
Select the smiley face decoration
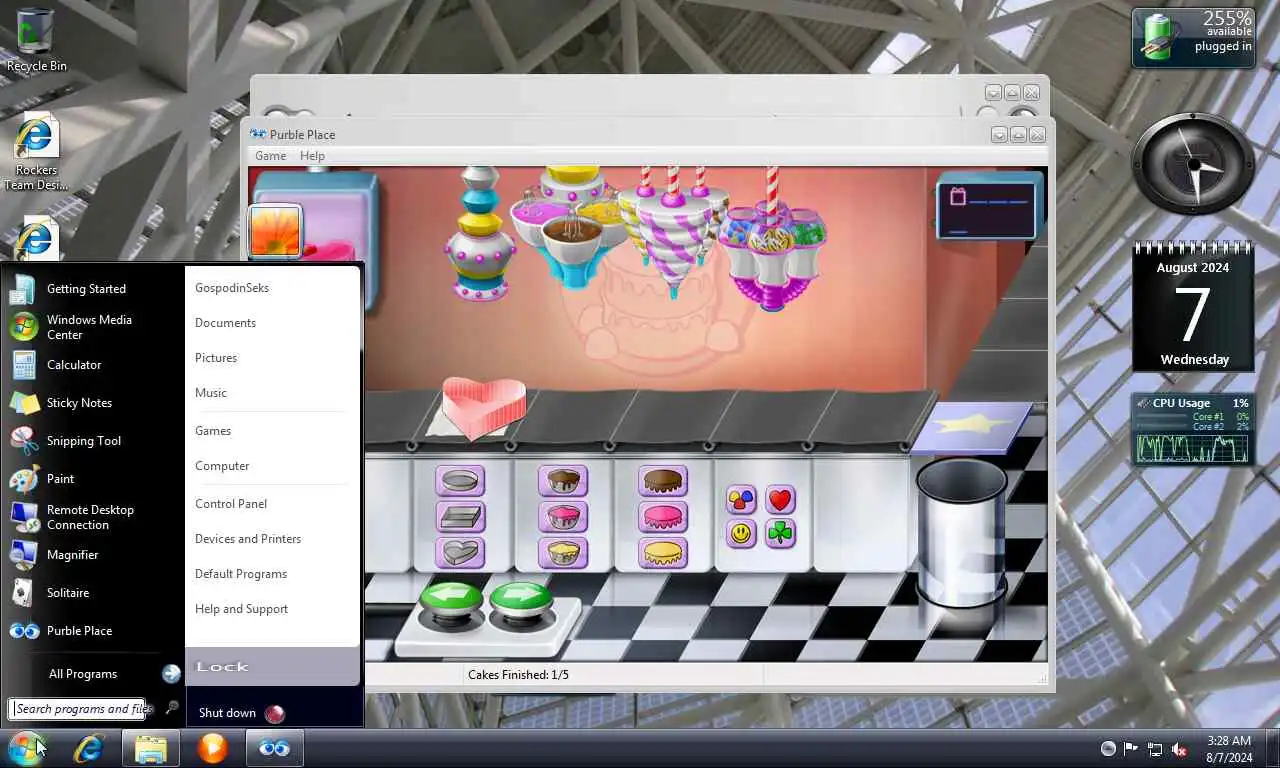[741, 534]
